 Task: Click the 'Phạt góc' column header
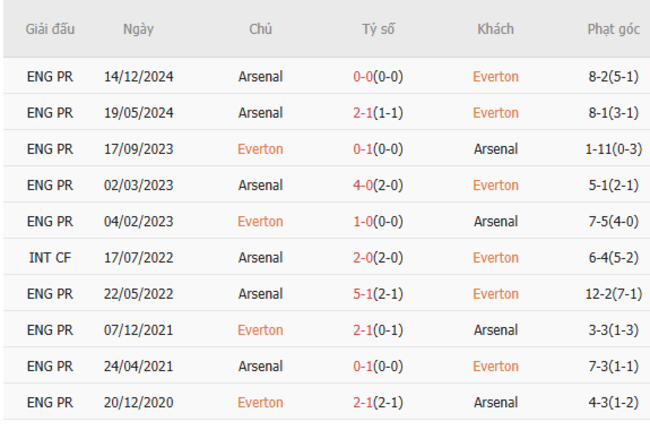pos(613,29)
